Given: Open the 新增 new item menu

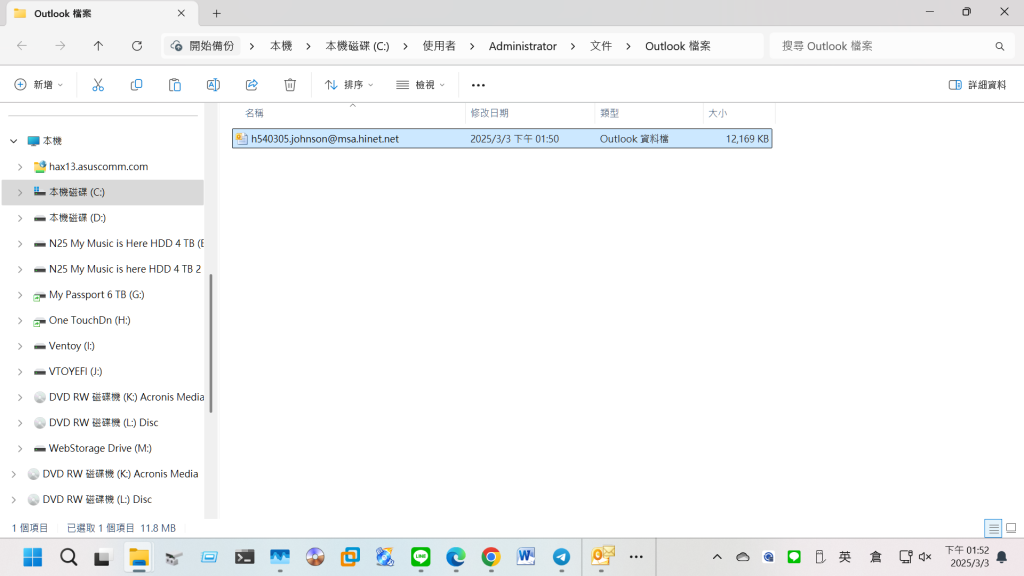Looking at the screenshot, I should (x=39, y=85).
